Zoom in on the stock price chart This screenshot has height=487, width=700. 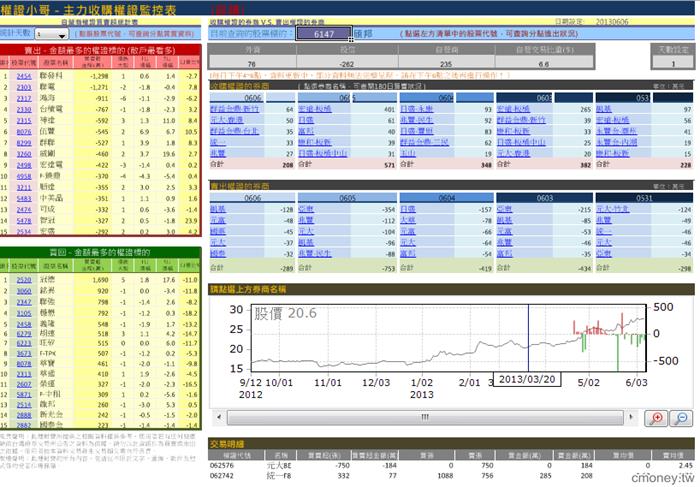[656, 418]
